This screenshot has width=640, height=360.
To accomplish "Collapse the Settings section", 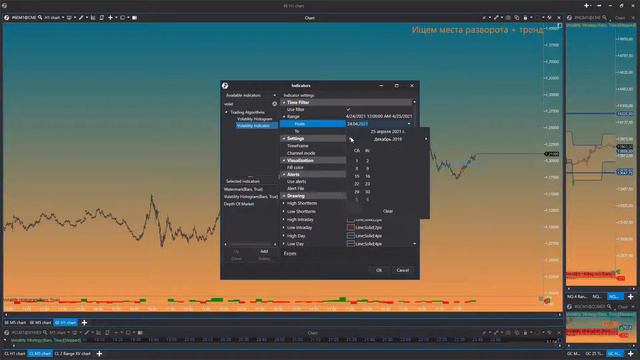I will (284, 139).
